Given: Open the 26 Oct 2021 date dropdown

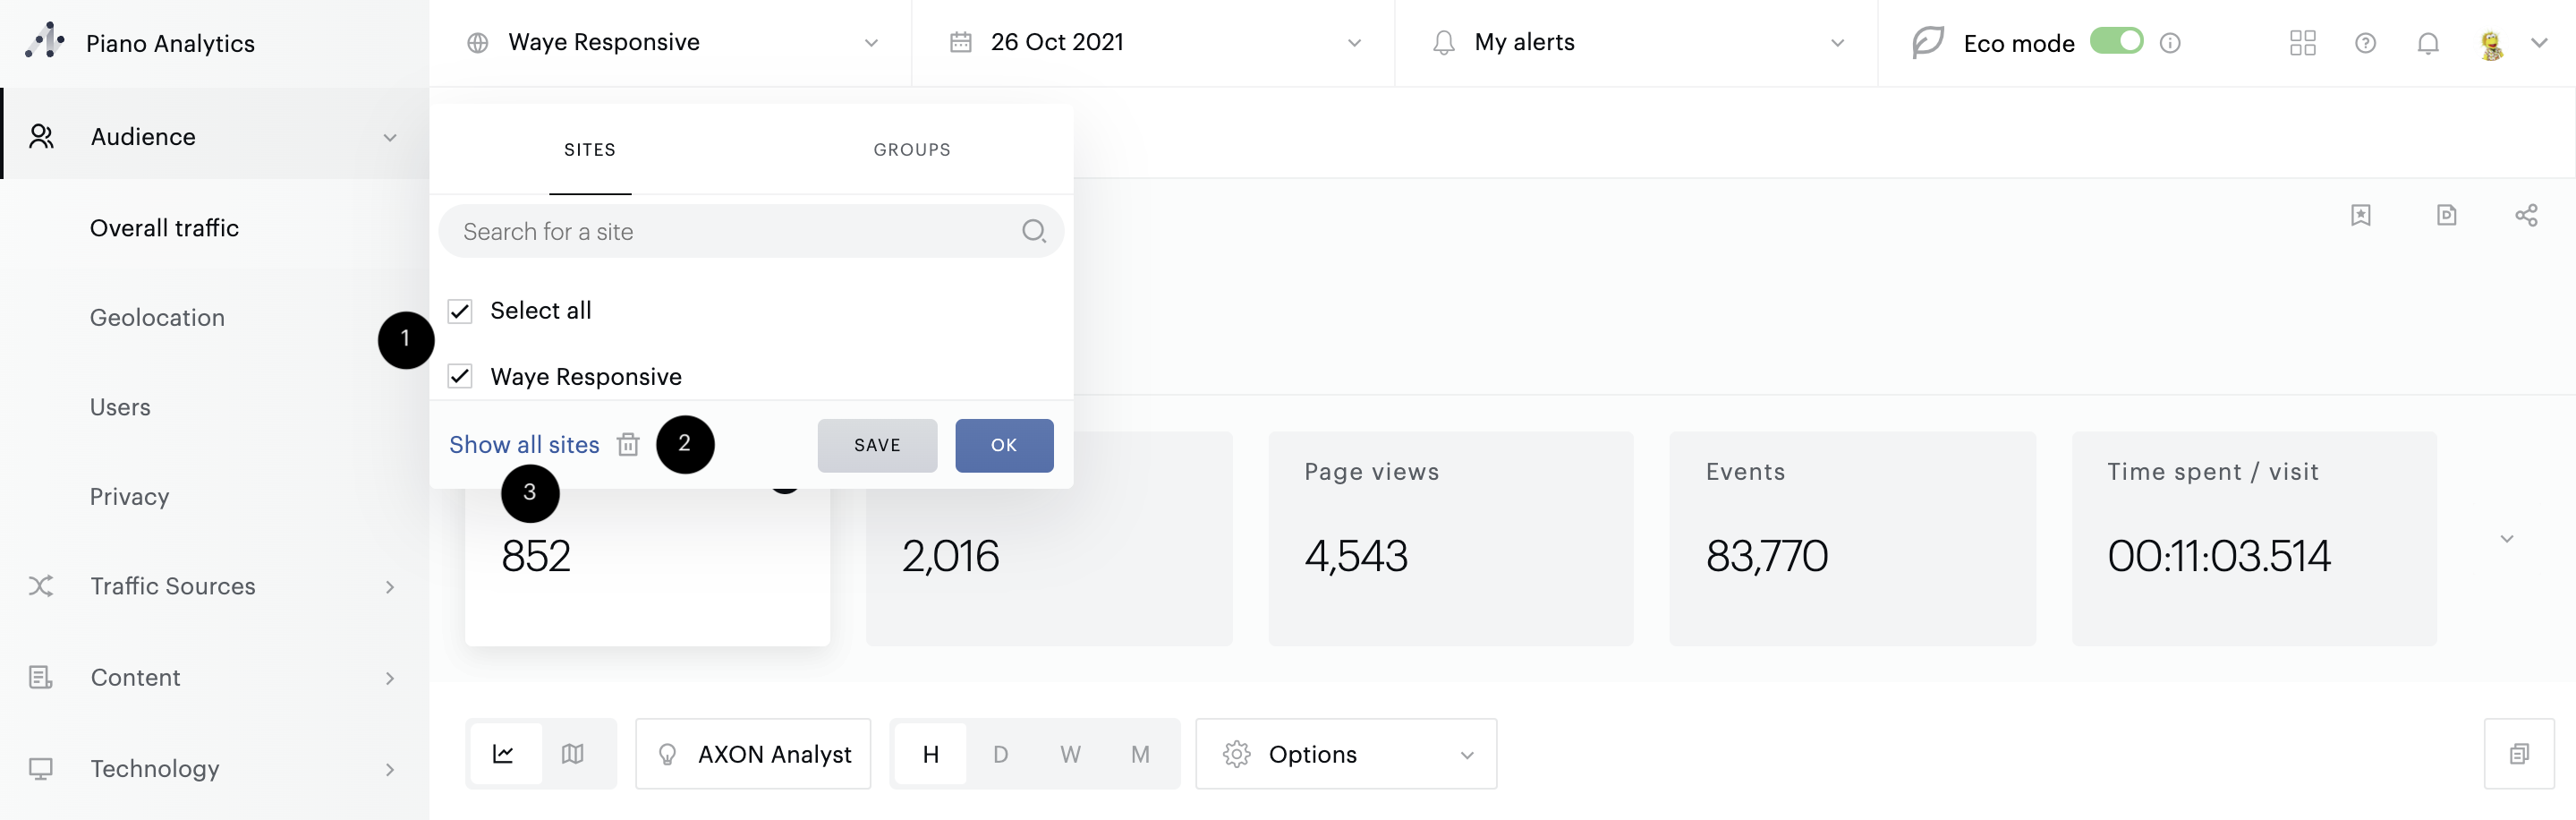Looking at the screenshot, I should click(x=1153, y=42).
